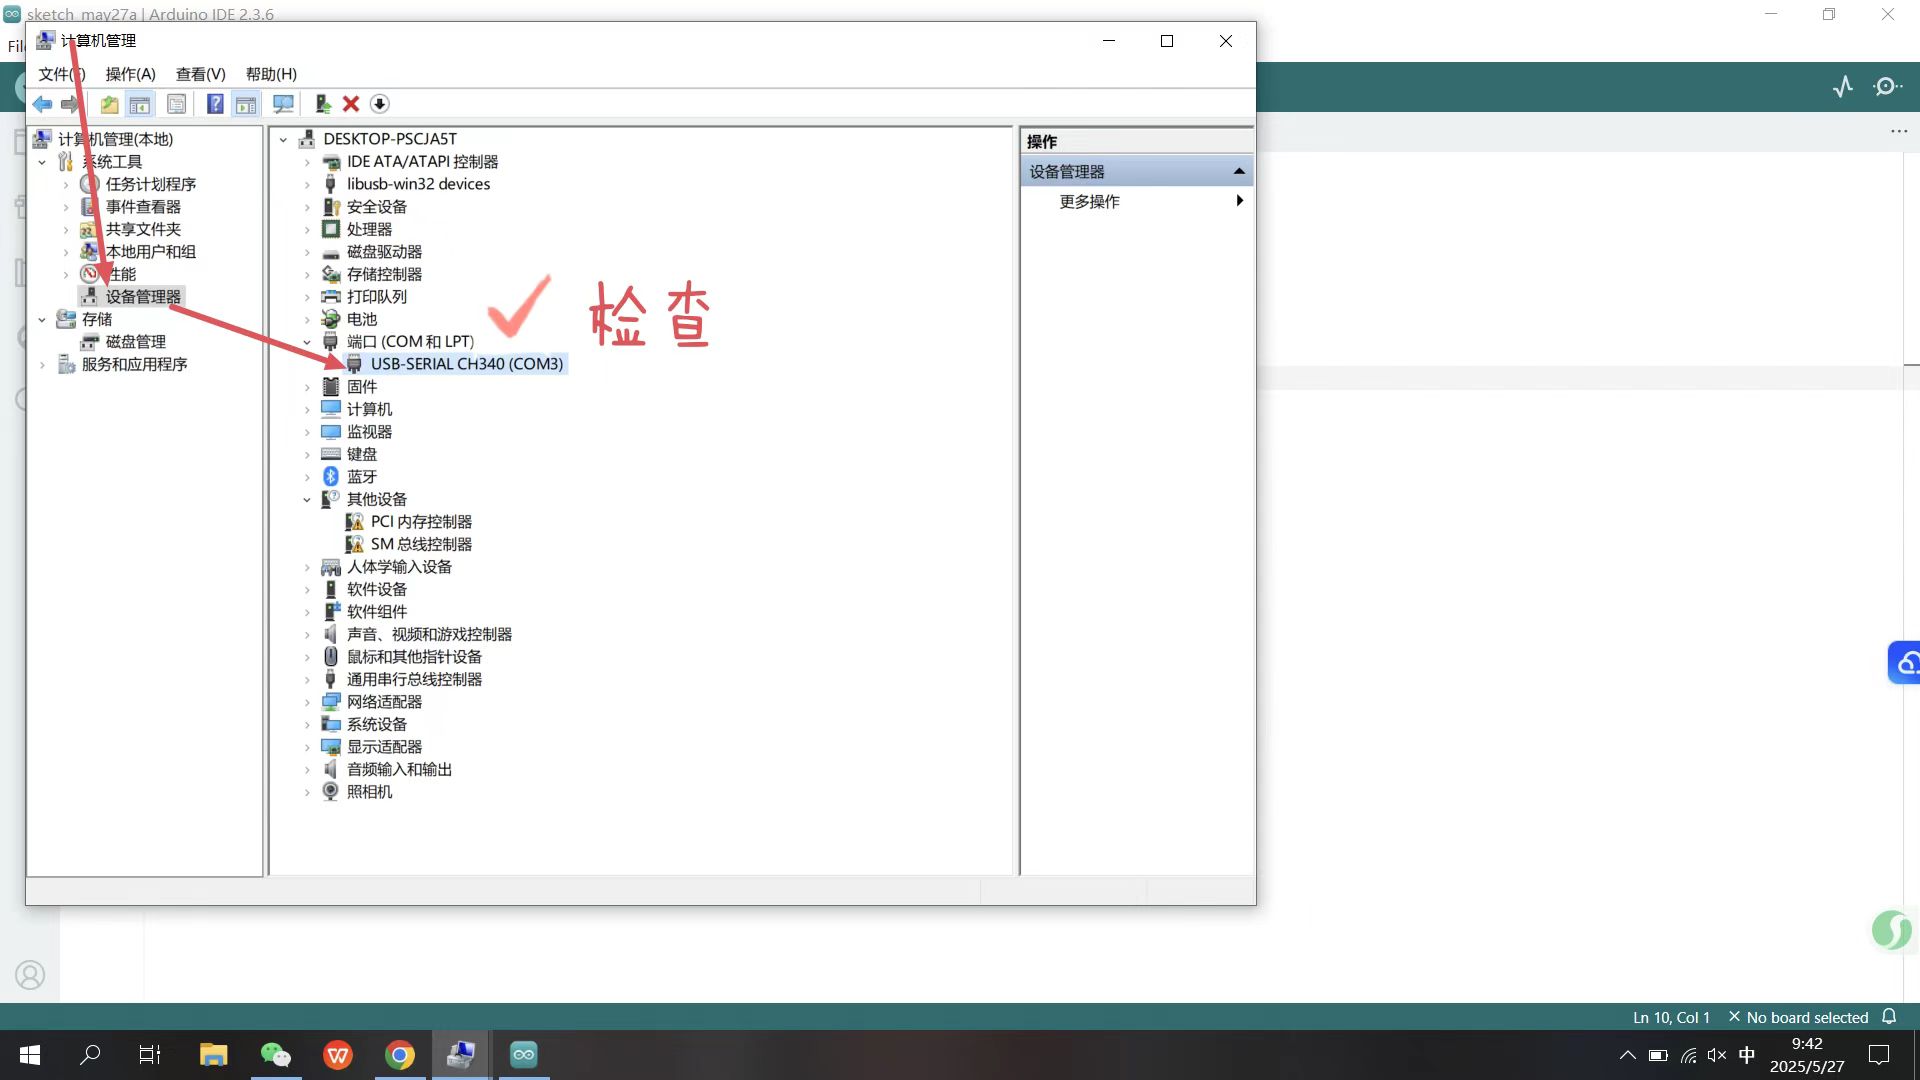The height and width of the screenshot is (1080, 1920).
Task: Toggle show/hide action pane toolbar button
Action: [246, 104]
